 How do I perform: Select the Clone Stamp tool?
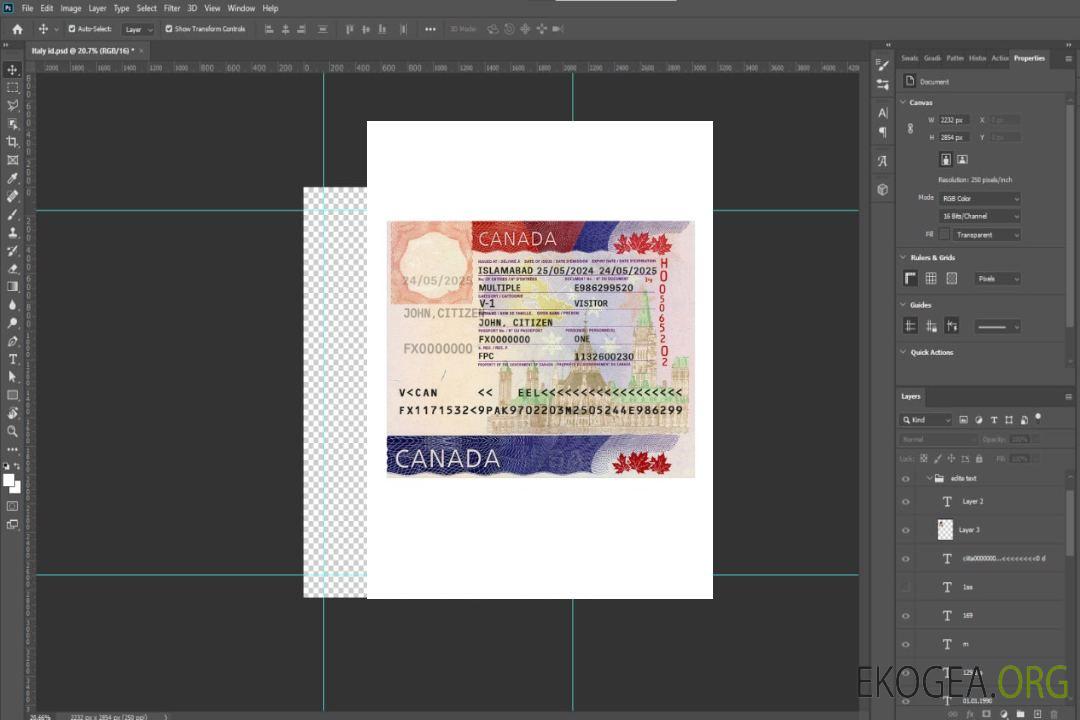[x=12, y=232]
